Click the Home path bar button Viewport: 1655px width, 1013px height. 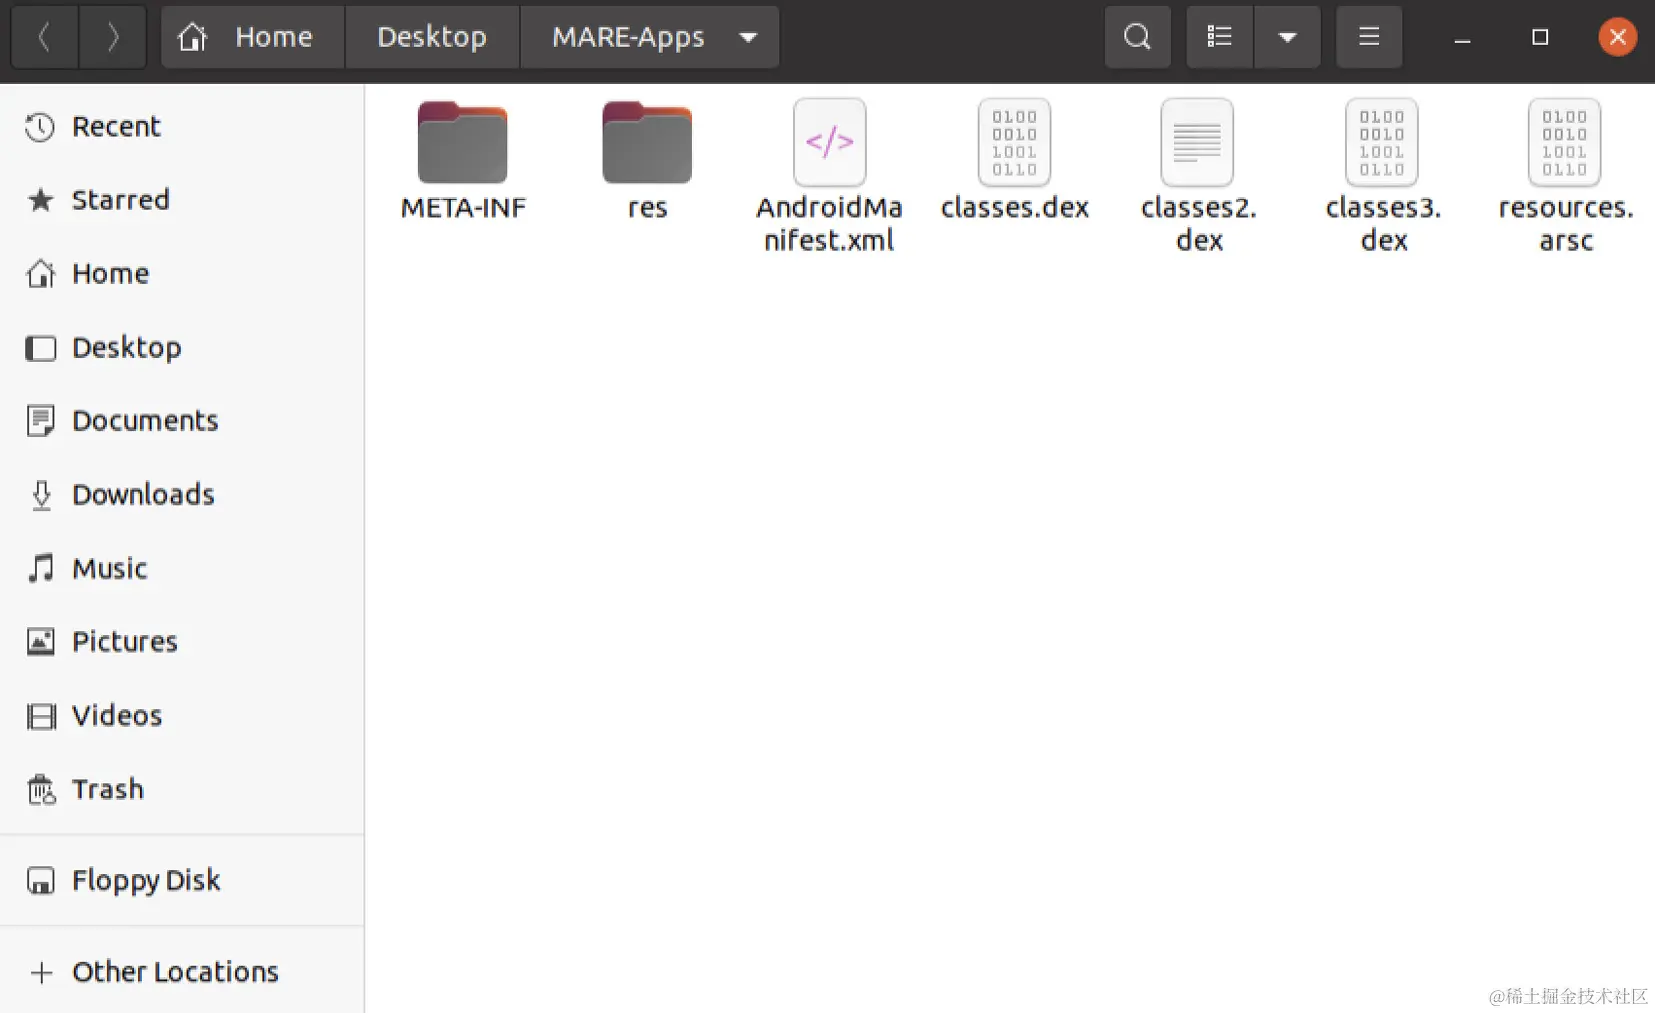253,37
